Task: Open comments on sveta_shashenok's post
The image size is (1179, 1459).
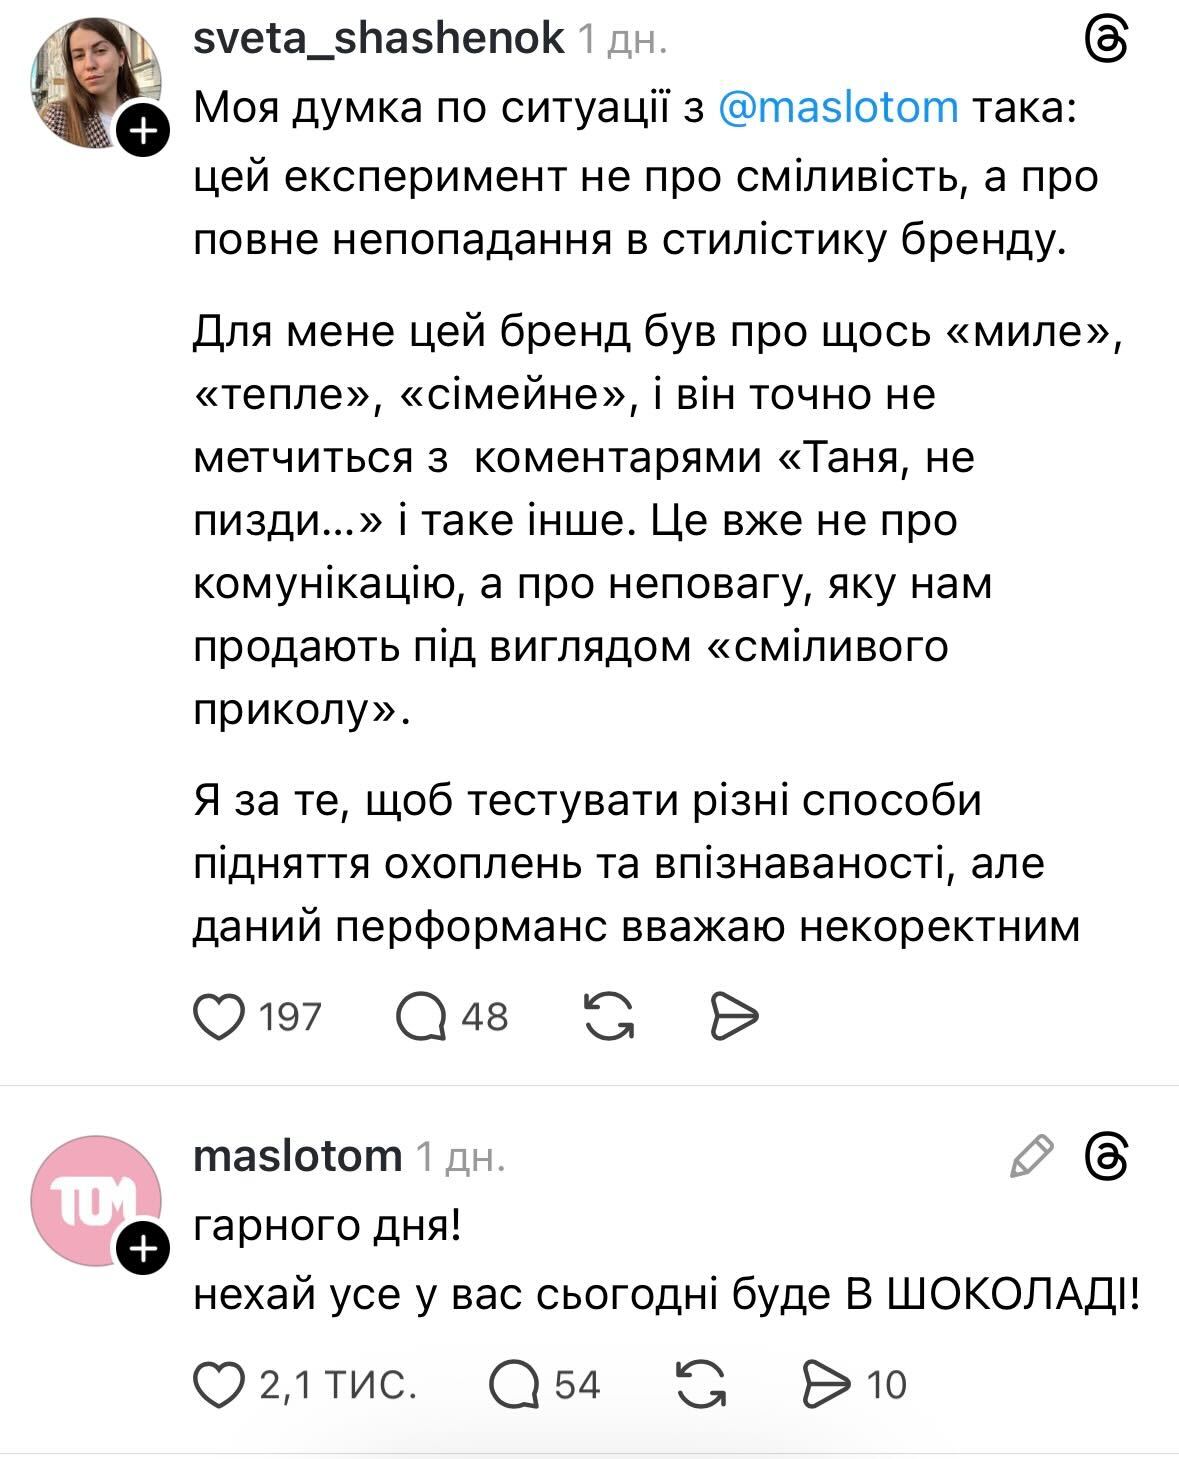Action: pyautogui.click(x=422, y=1016)
